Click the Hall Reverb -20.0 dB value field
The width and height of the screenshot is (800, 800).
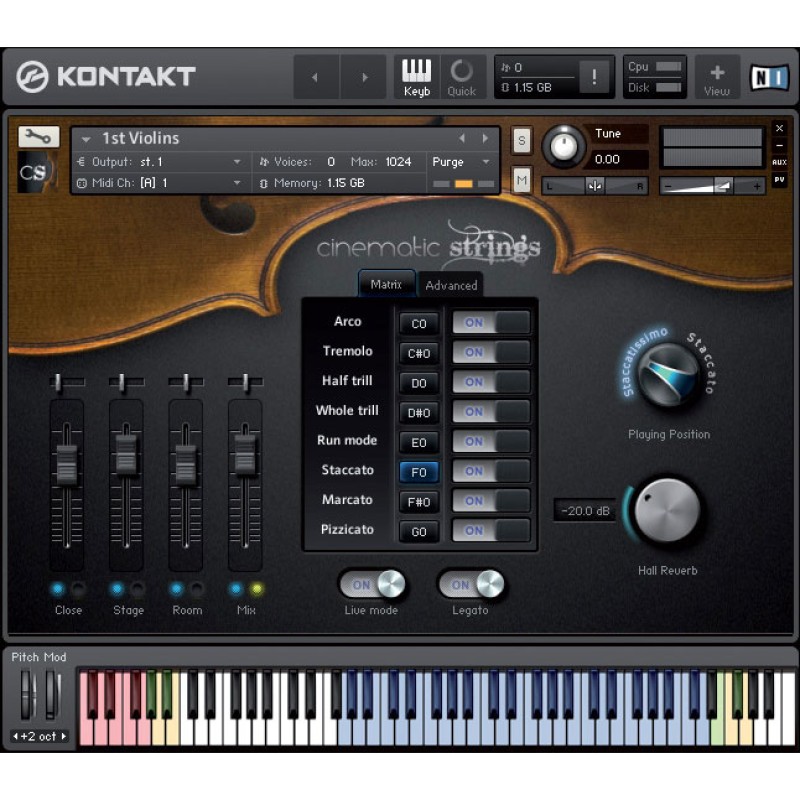point(583,511)
